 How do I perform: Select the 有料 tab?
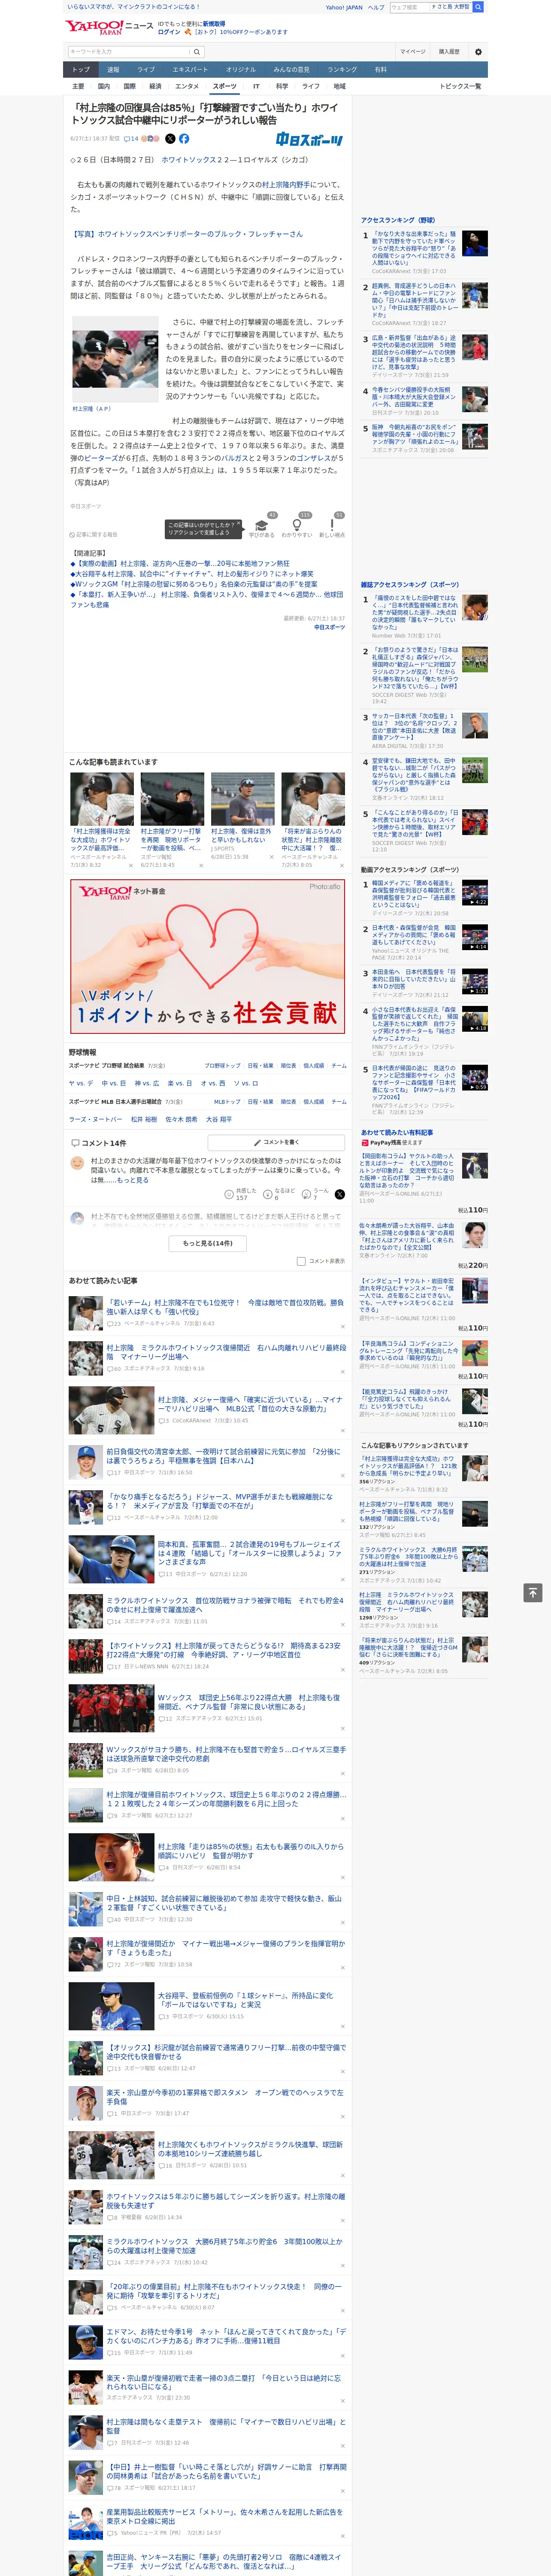point(380,70)
